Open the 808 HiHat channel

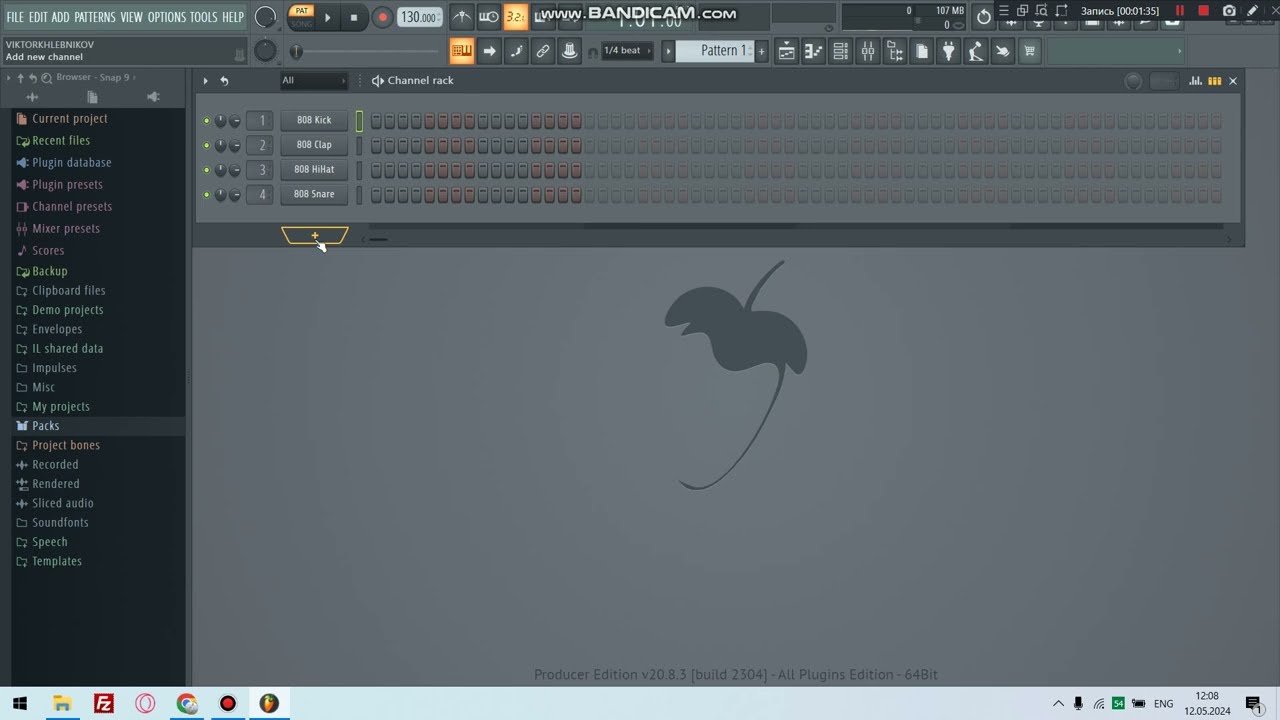(x=314, y=169)
